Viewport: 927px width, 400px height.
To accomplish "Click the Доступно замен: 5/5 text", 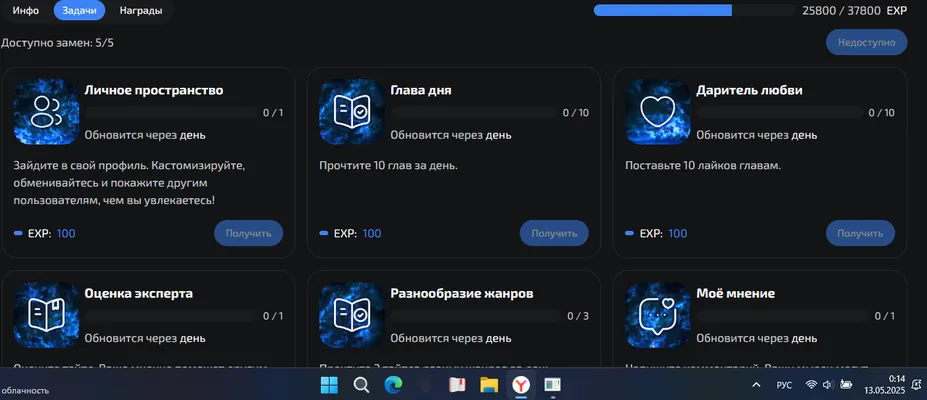I will pos(57,43).
